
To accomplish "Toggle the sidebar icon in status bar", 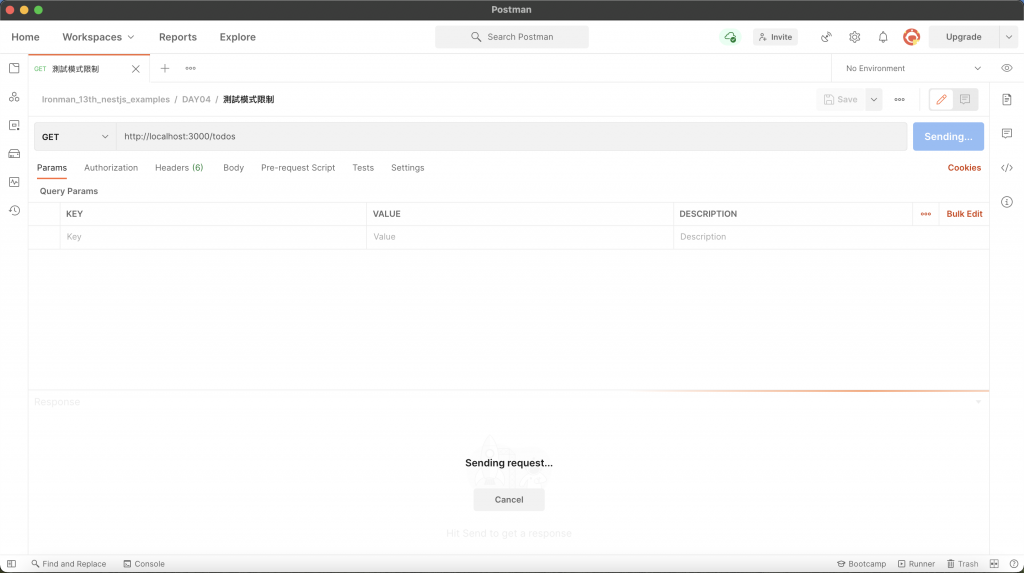I will (x=11, y=564).
